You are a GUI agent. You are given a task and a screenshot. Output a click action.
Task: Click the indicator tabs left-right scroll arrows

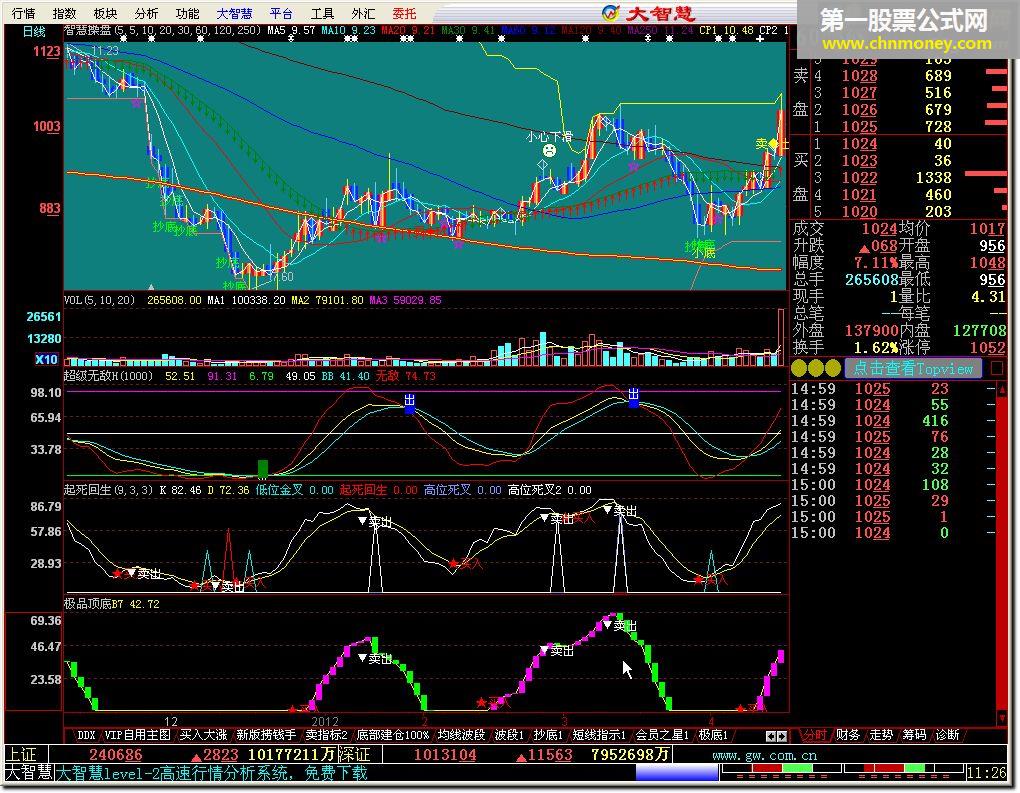[776, 736]
